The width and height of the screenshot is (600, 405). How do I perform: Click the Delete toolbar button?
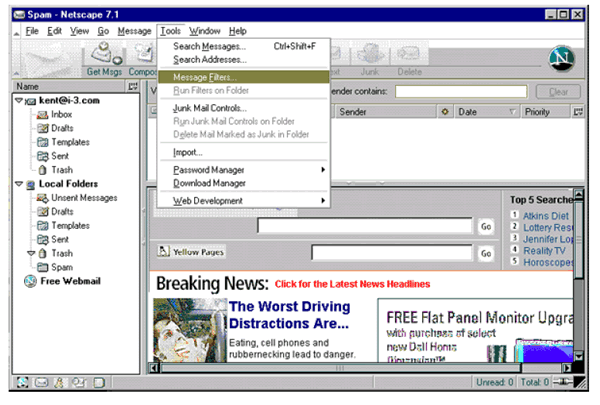click(409, 59)
